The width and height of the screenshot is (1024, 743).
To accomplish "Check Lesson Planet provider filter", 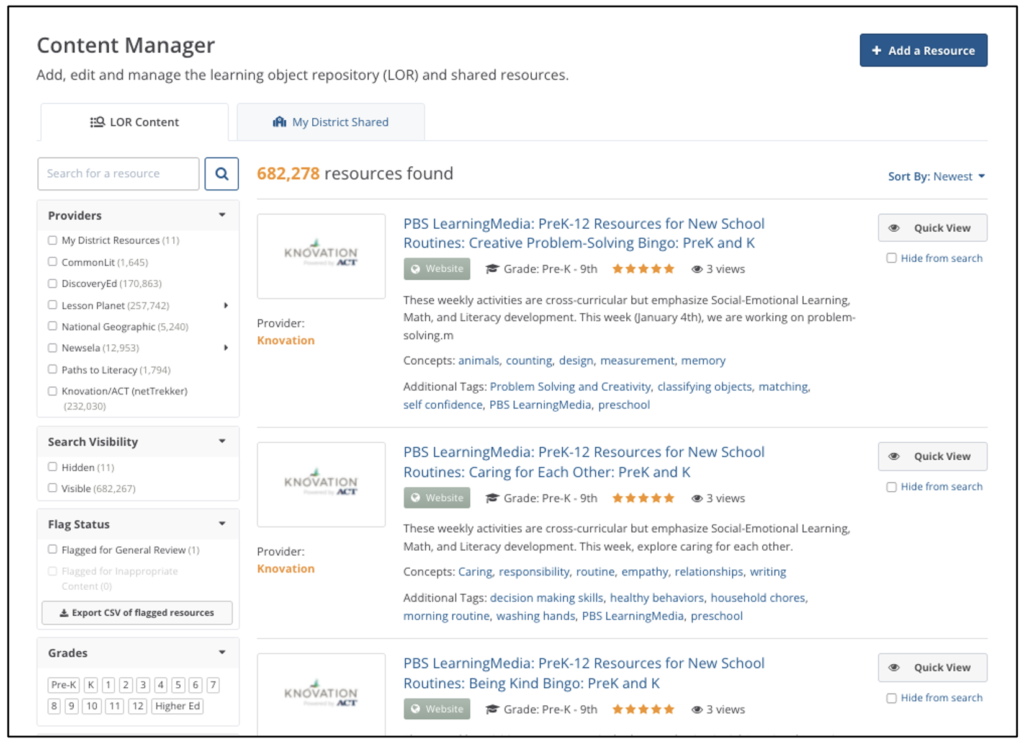I will click(52, 305).
